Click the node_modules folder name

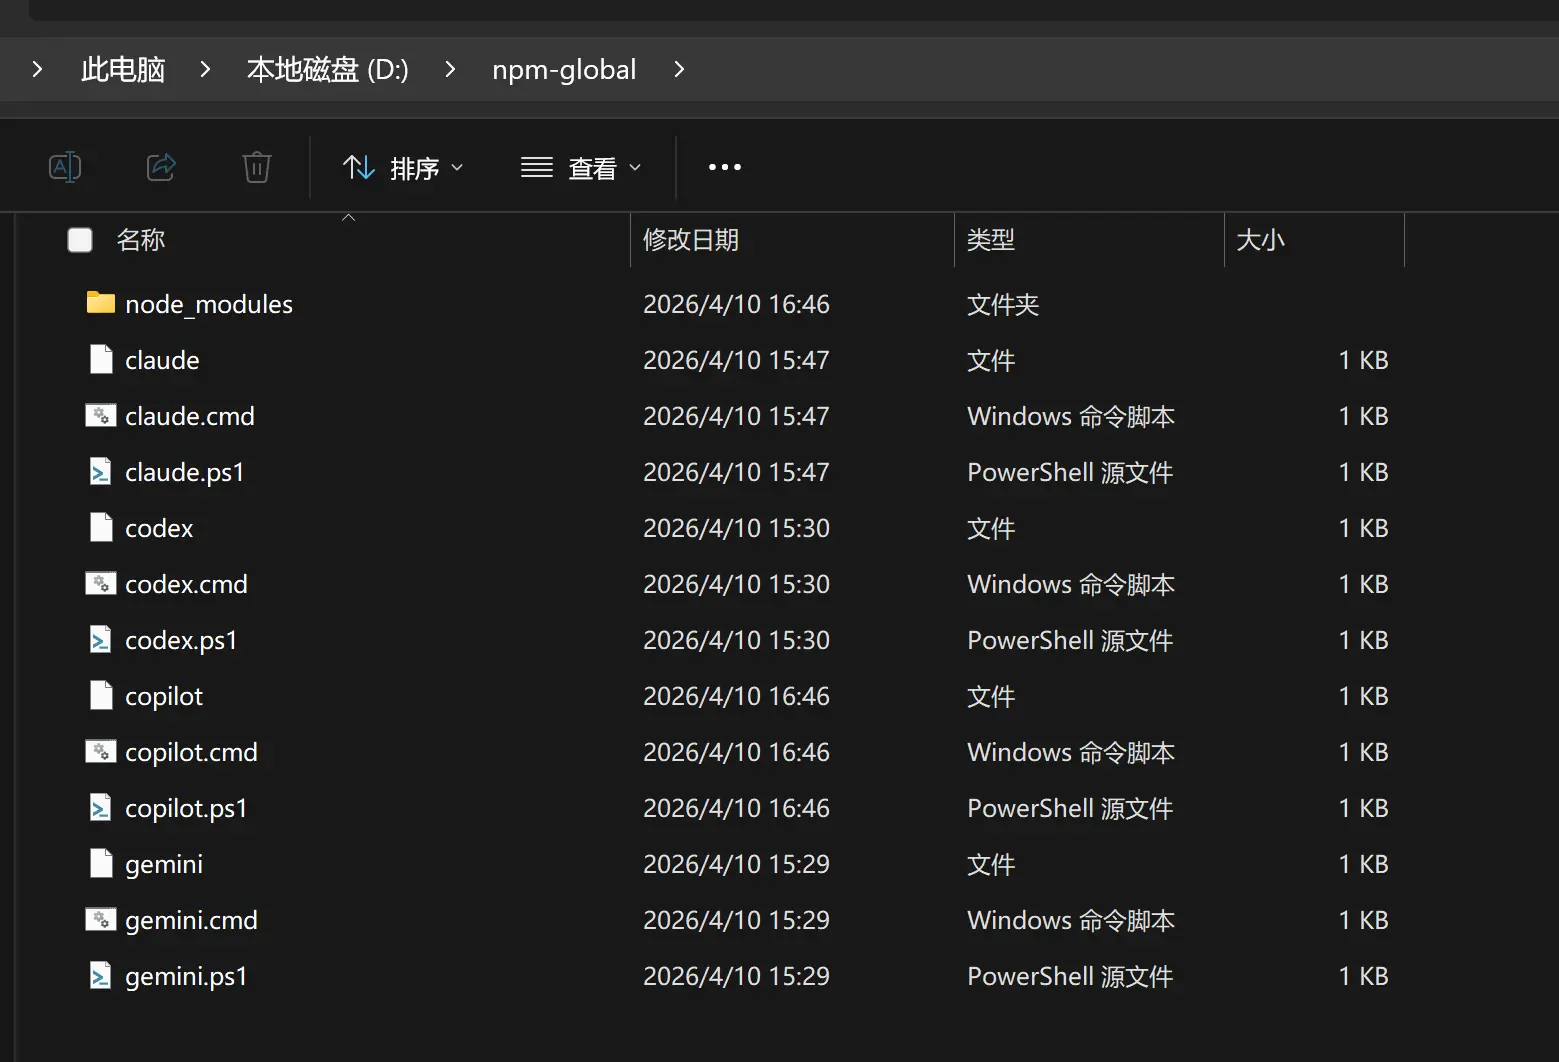pos(209,304)
